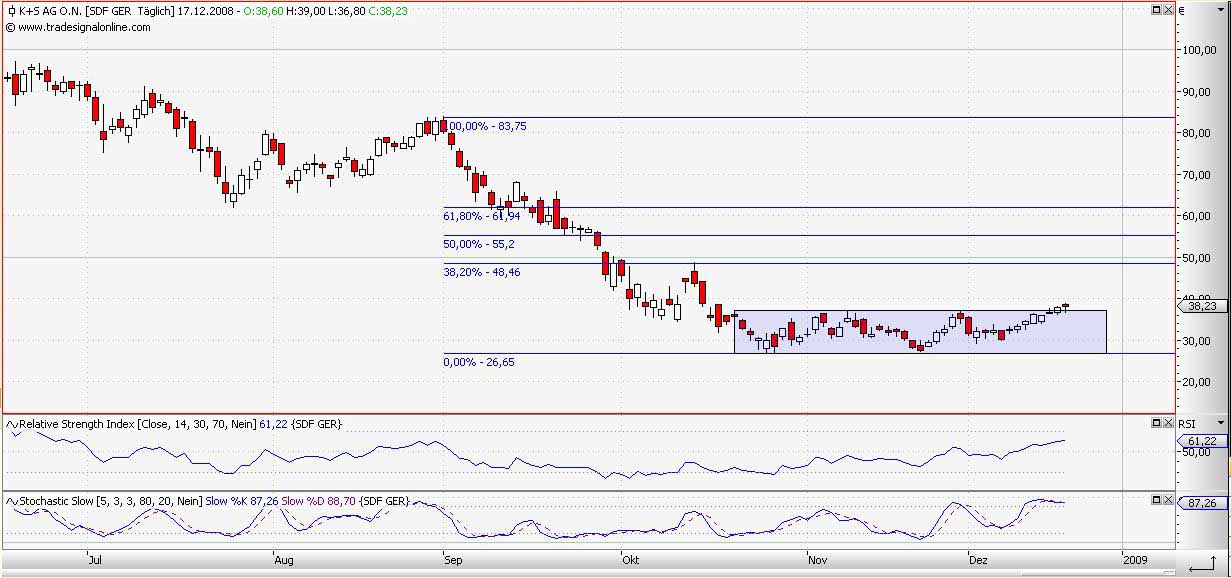Select the K+S AG O.N. chart title

tap(50, 10)
